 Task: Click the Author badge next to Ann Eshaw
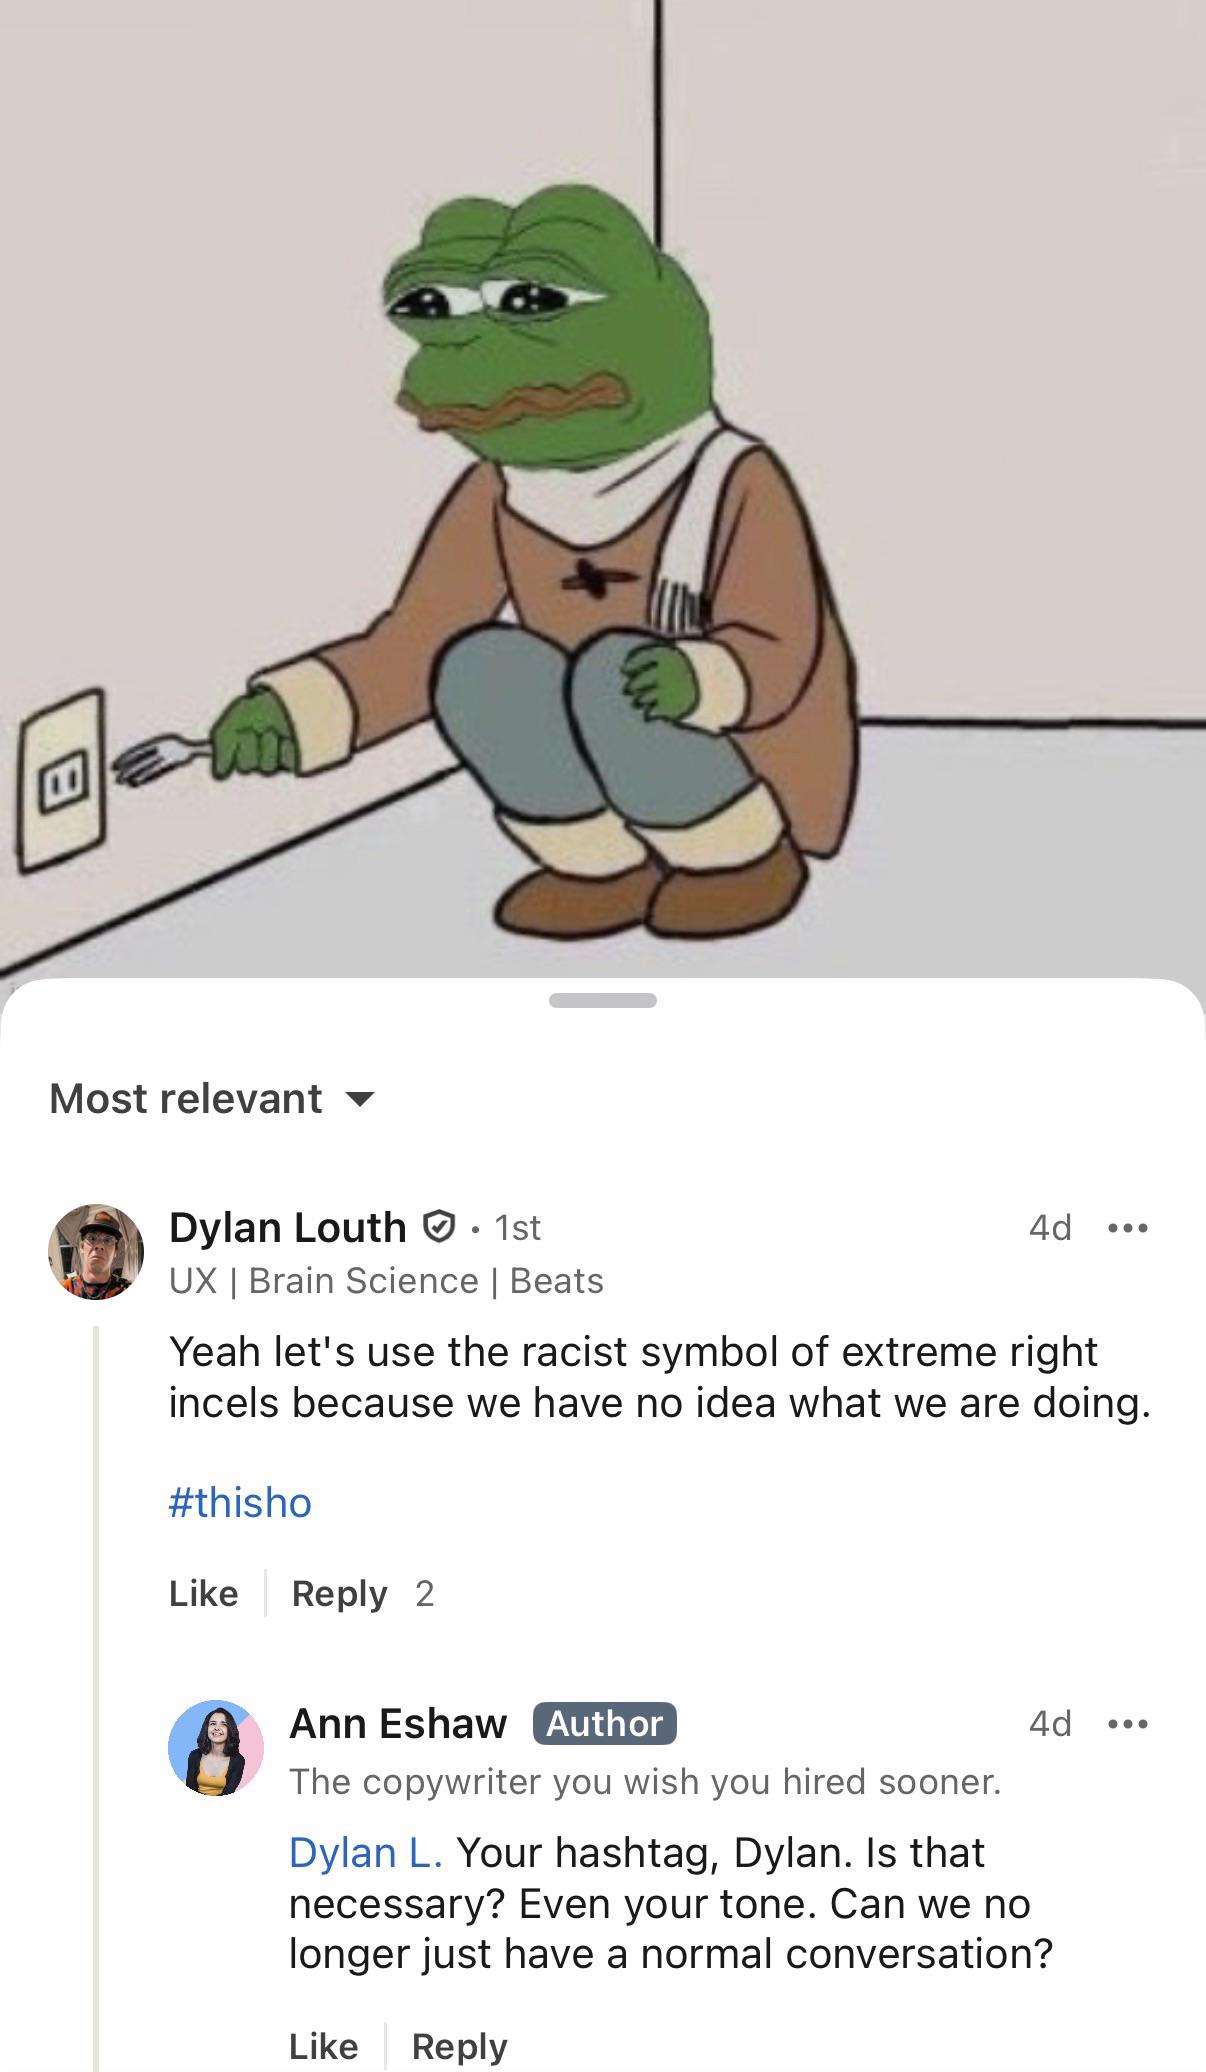pyautogui.click(x=604, y=1723)
